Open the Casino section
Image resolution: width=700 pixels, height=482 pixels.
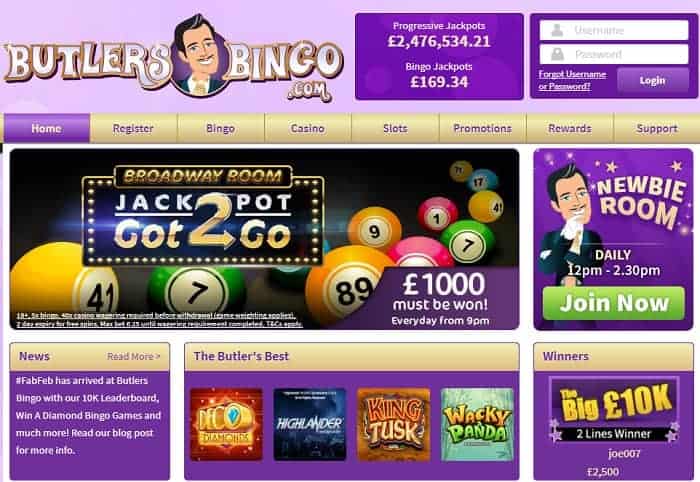(x=308, y=129)
